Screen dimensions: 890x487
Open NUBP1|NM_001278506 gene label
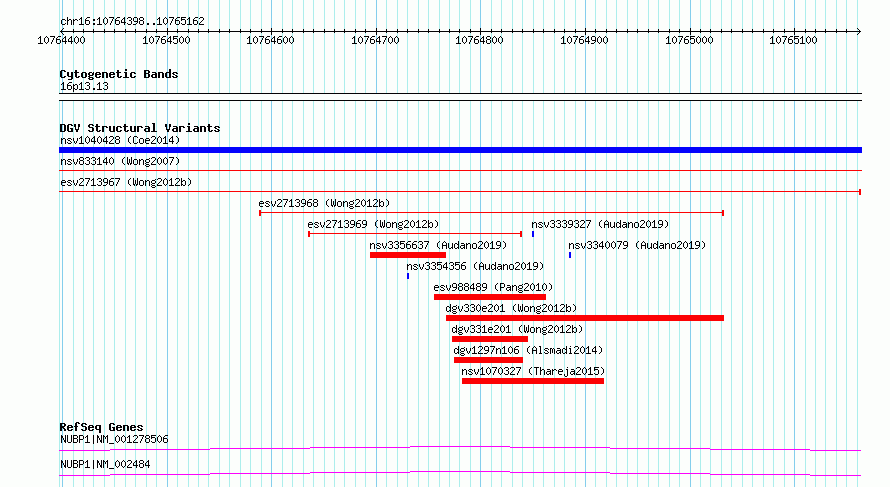pos(114,439)
